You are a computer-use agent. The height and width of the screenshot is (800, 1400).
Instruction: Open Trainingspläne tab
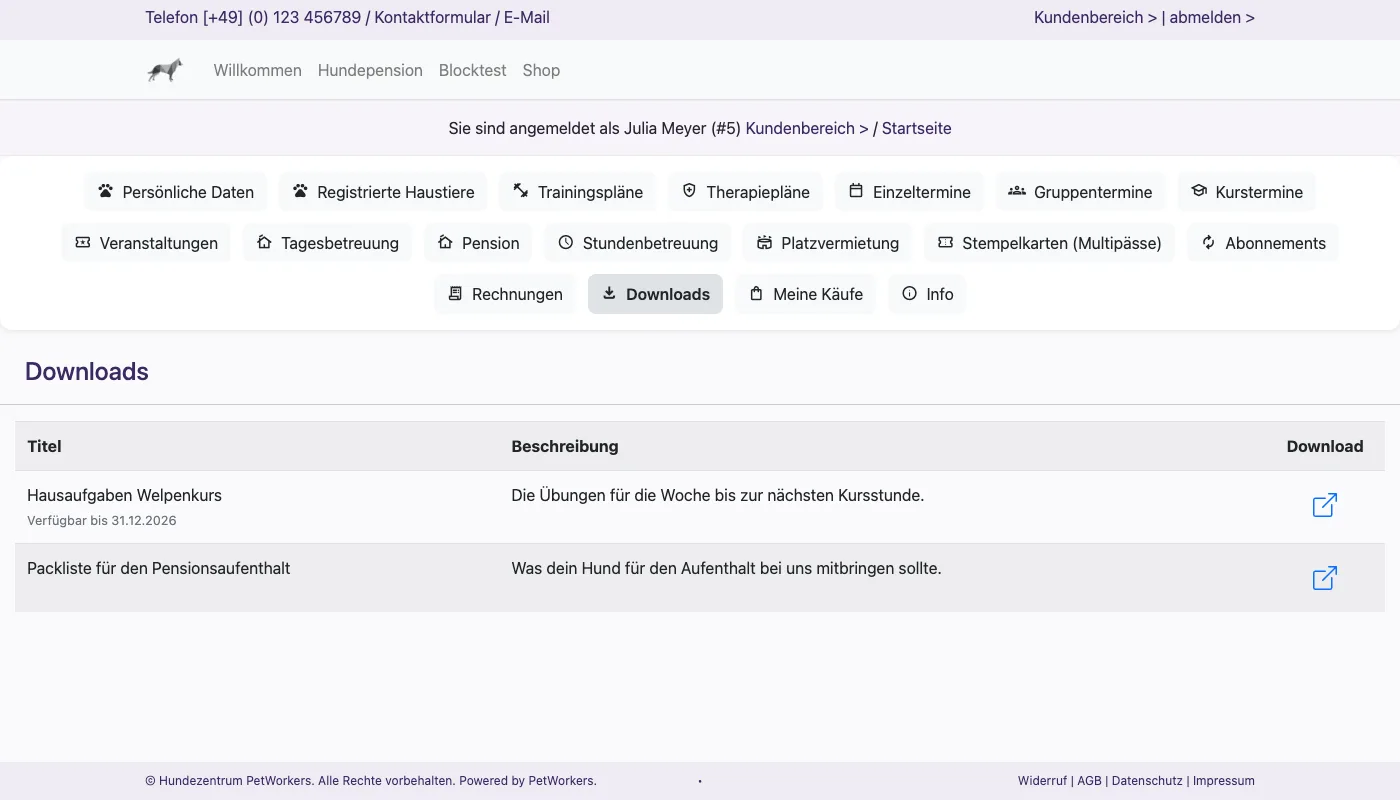[x=577, y=192]
